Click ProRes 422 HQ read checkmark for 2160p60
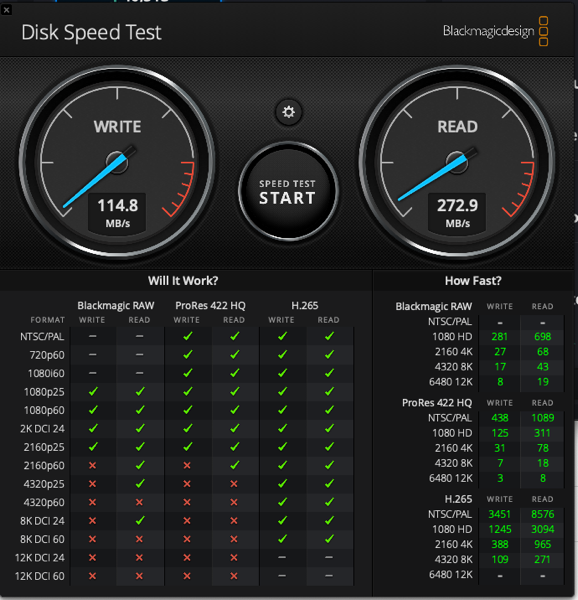Screen dimensions: 578x600 coord(234,465)
